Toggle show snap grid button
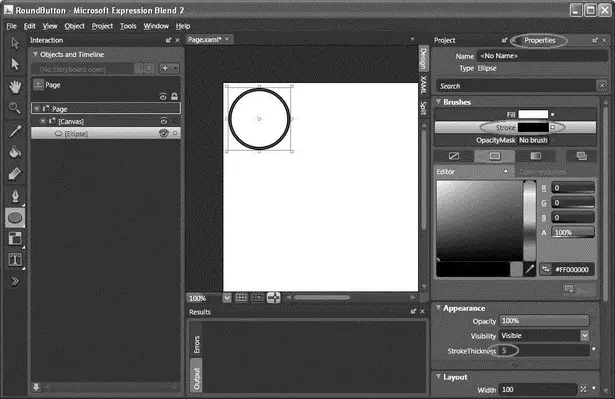This screenshot has height=399, width=615. [241, 298]
